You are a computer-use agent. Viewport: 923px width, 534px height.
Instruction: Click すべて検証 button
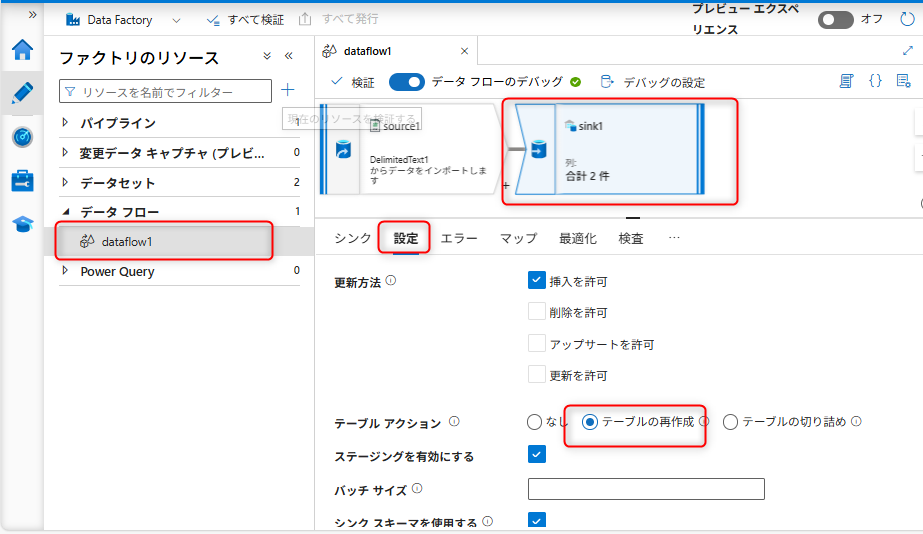pos(245,20)
